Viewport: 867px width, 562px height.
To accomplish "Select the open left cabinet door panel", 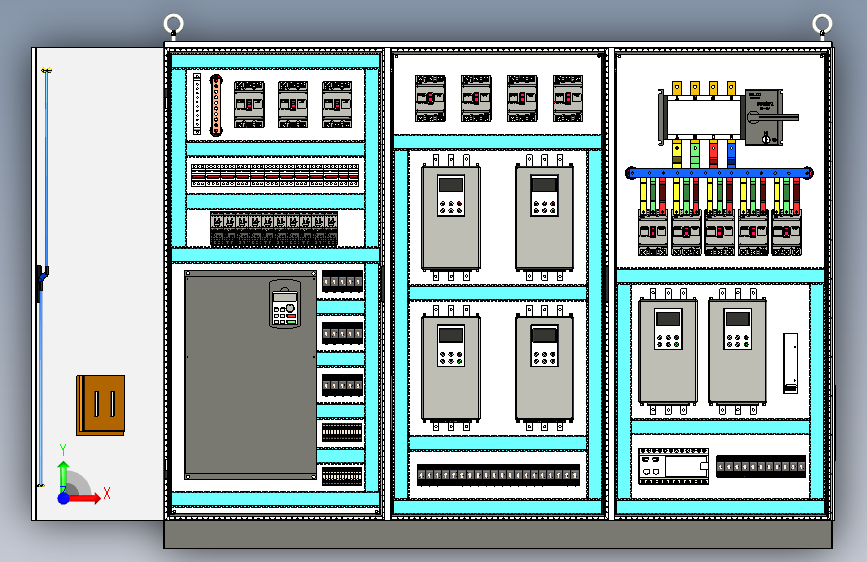I will (x=98, y=284).
